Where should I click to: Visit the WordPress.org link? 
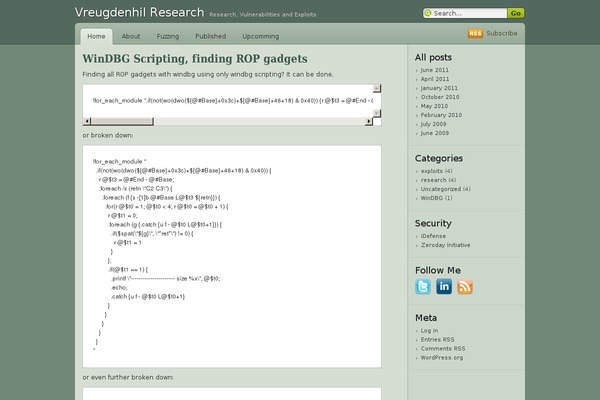pyautogui.click(x=442, y=358)
